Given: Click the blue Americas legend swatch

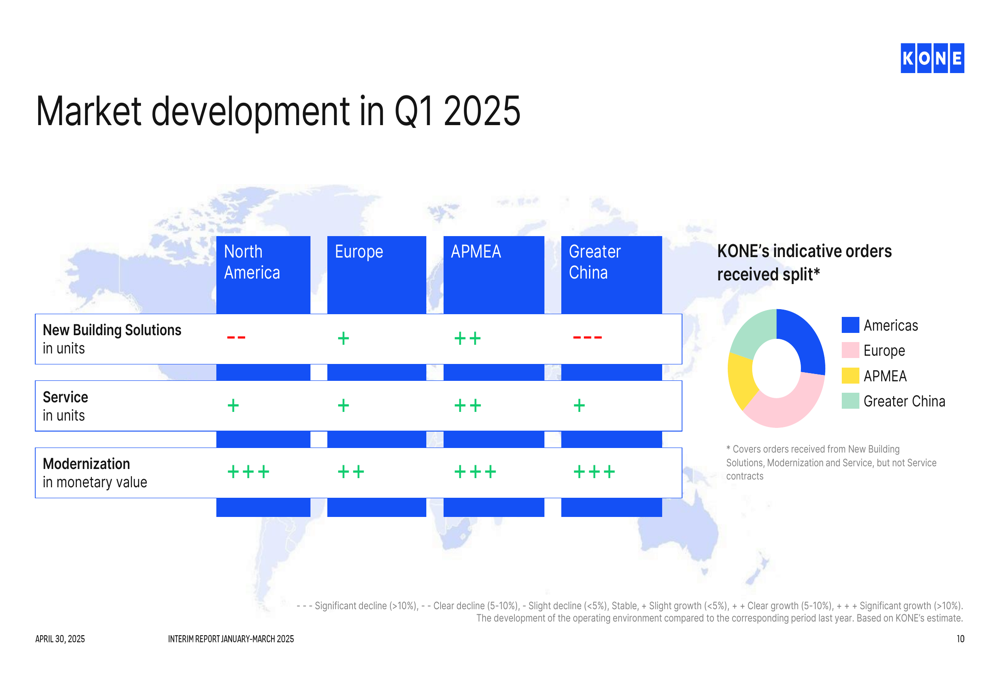Looking at the screenshot, I should (x=850, y=325).
